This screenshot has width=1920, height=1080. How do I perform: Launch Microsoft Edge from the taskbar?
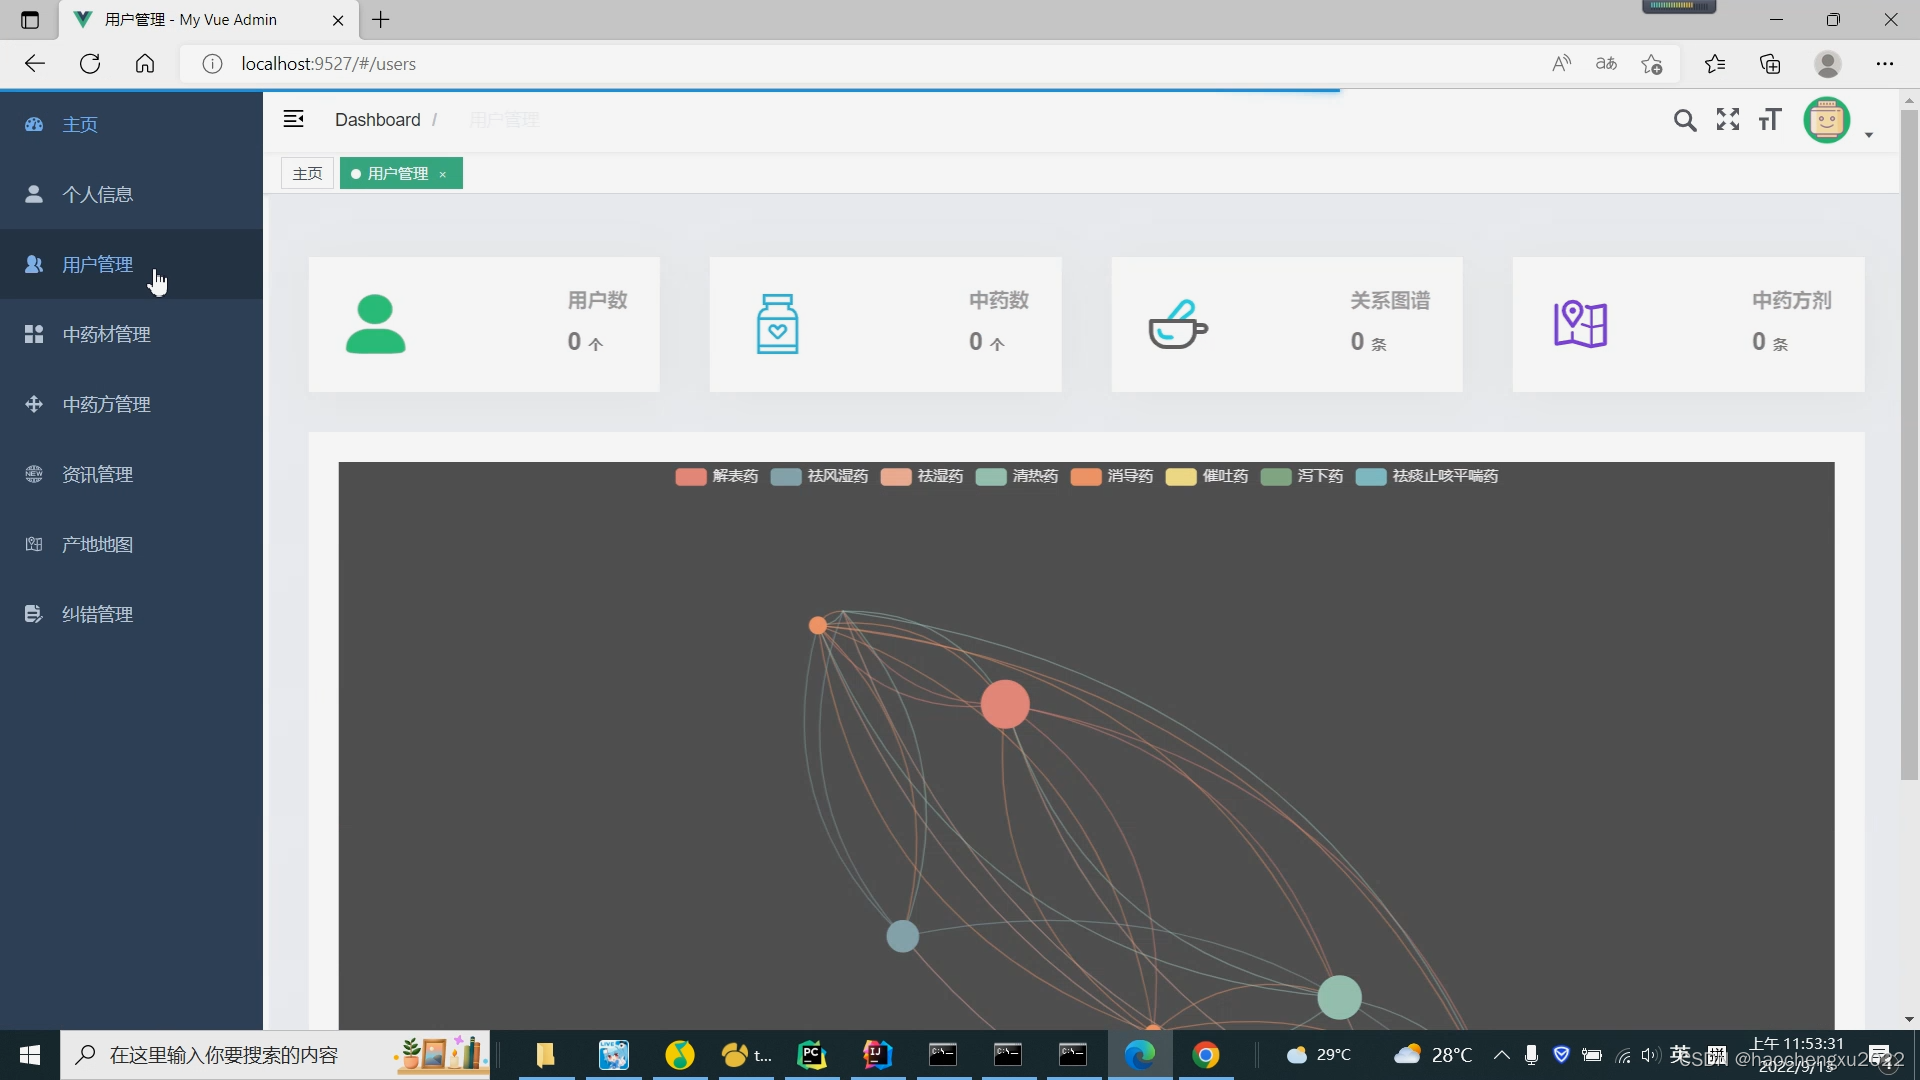pyautogui.click(x=1141, y=1054)
